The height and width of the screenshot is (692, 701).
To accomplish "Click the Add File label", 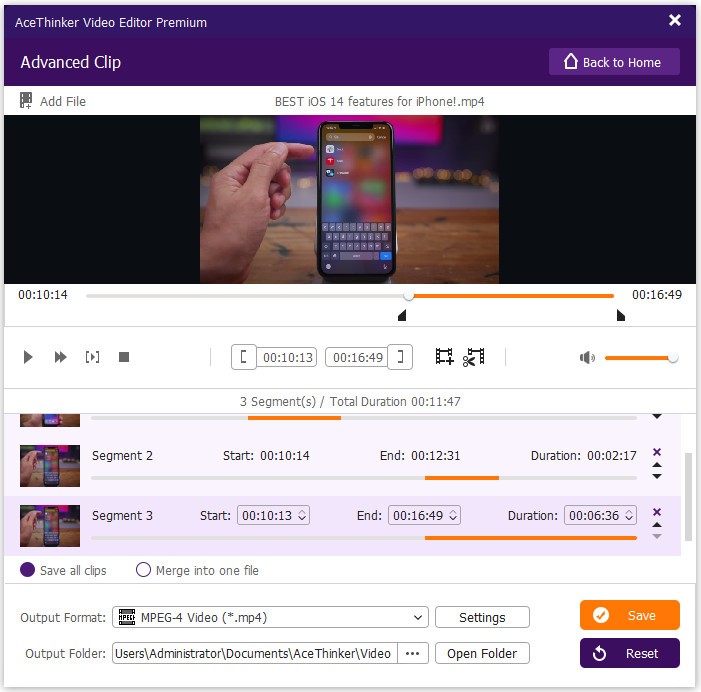I will [63, 101].
